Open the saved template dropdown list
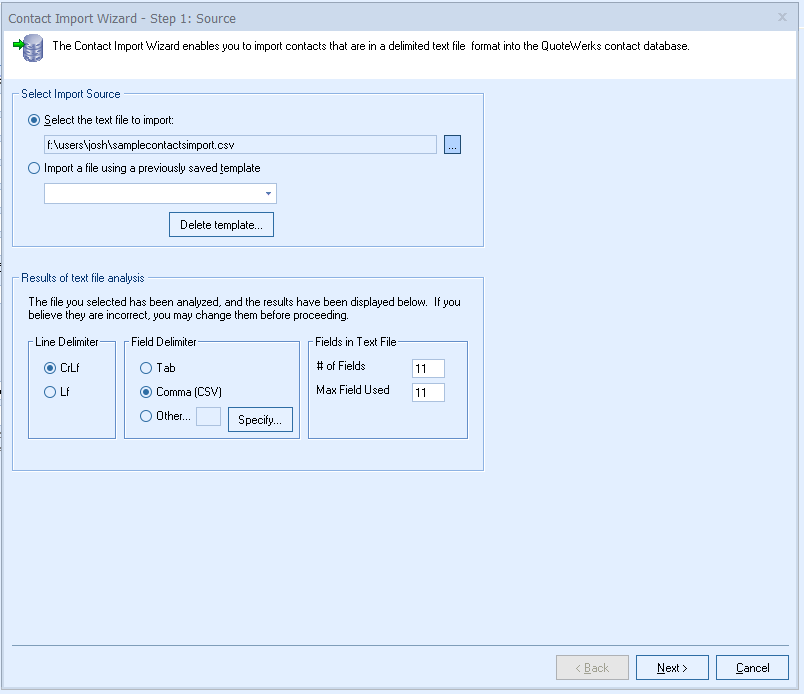 click(268, 194)
